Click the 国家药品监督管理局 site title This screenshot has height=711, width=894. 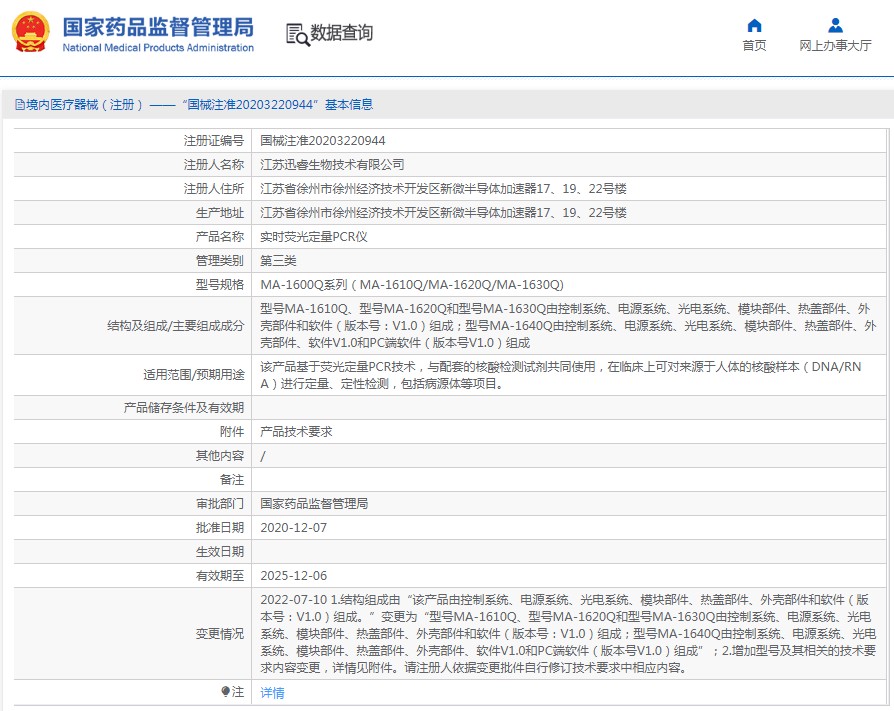(158, 27)
